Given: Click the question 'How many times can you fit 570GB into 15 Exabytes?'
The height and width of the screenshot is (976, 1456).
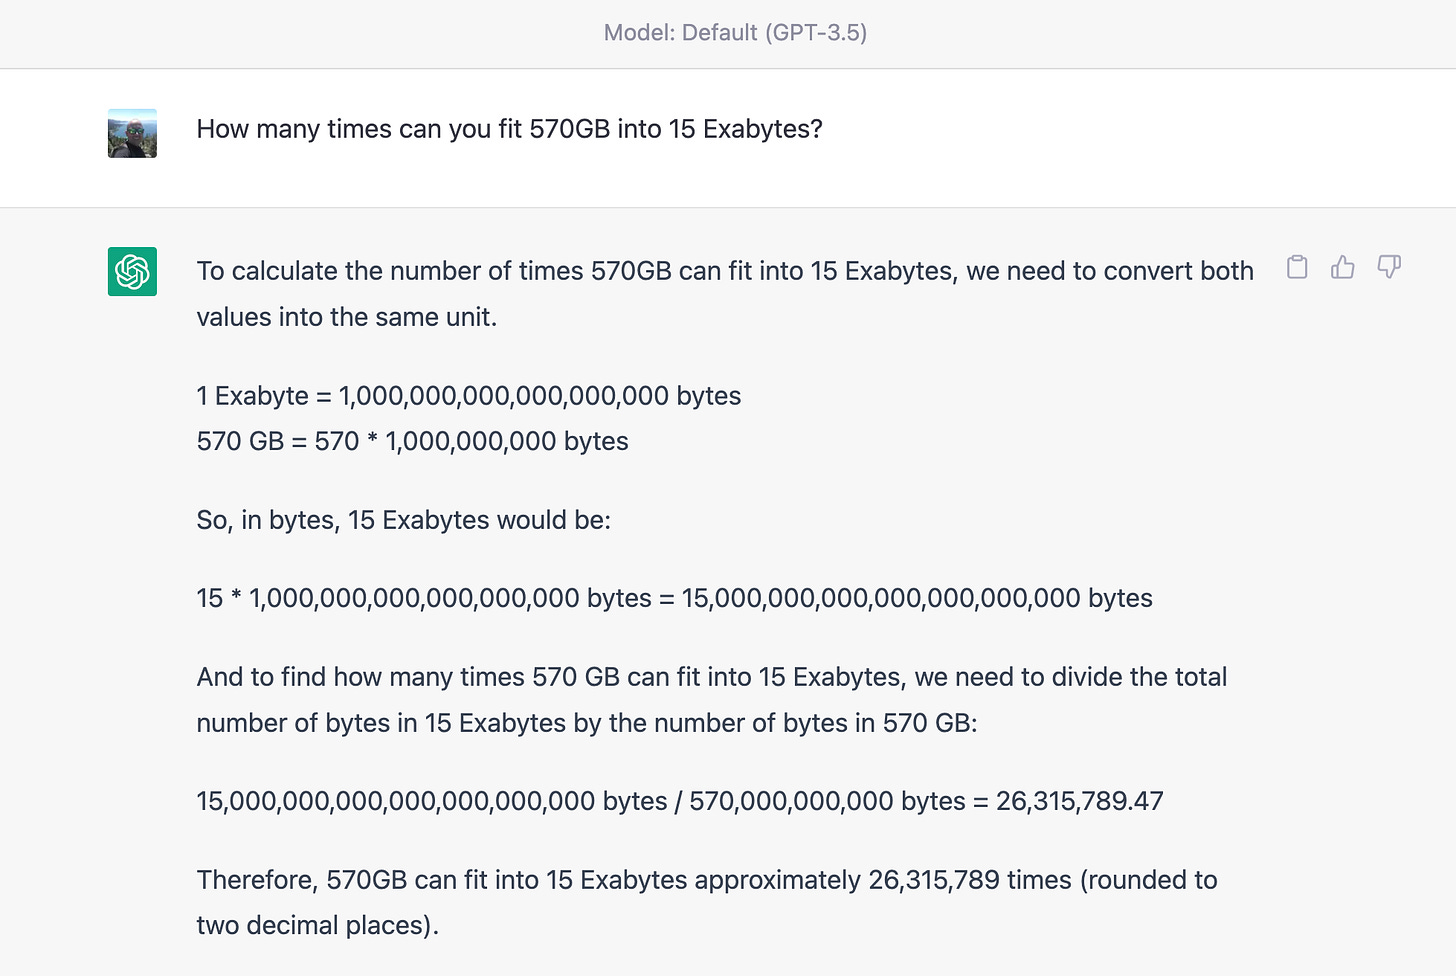Looking at the screenshot, I should point(509,129).
